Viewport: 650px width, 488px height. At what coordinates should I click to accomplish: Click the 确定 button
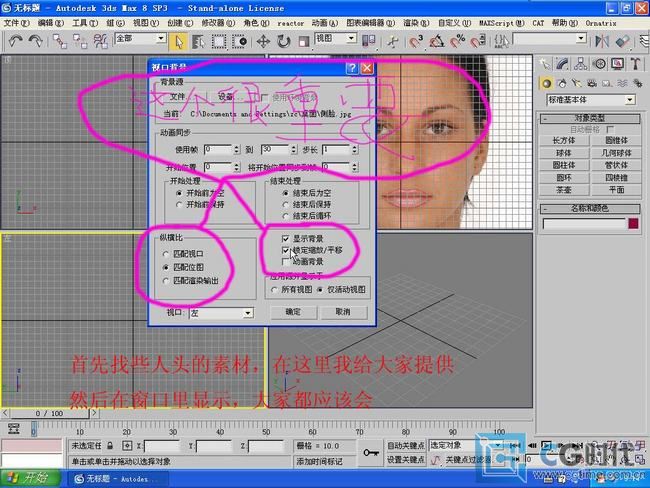(x=293, y=312)
